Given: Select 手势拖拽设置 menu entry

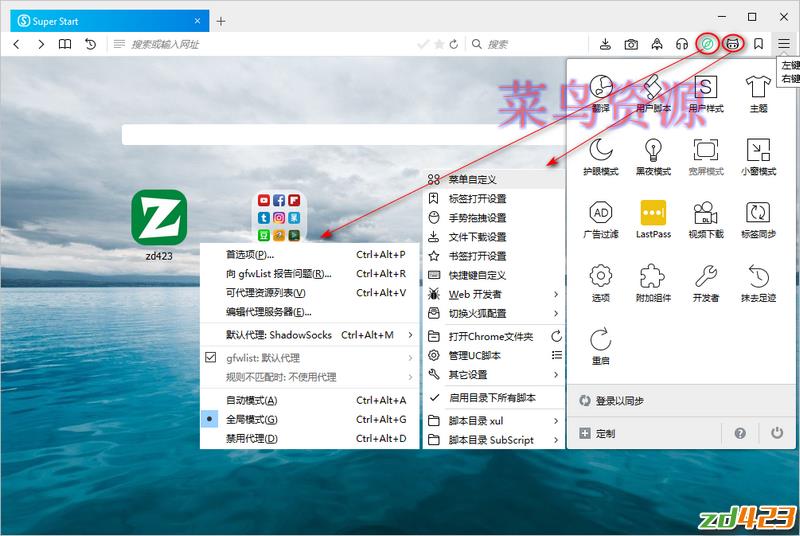Looking at the screenshot, I should point(493,218).
